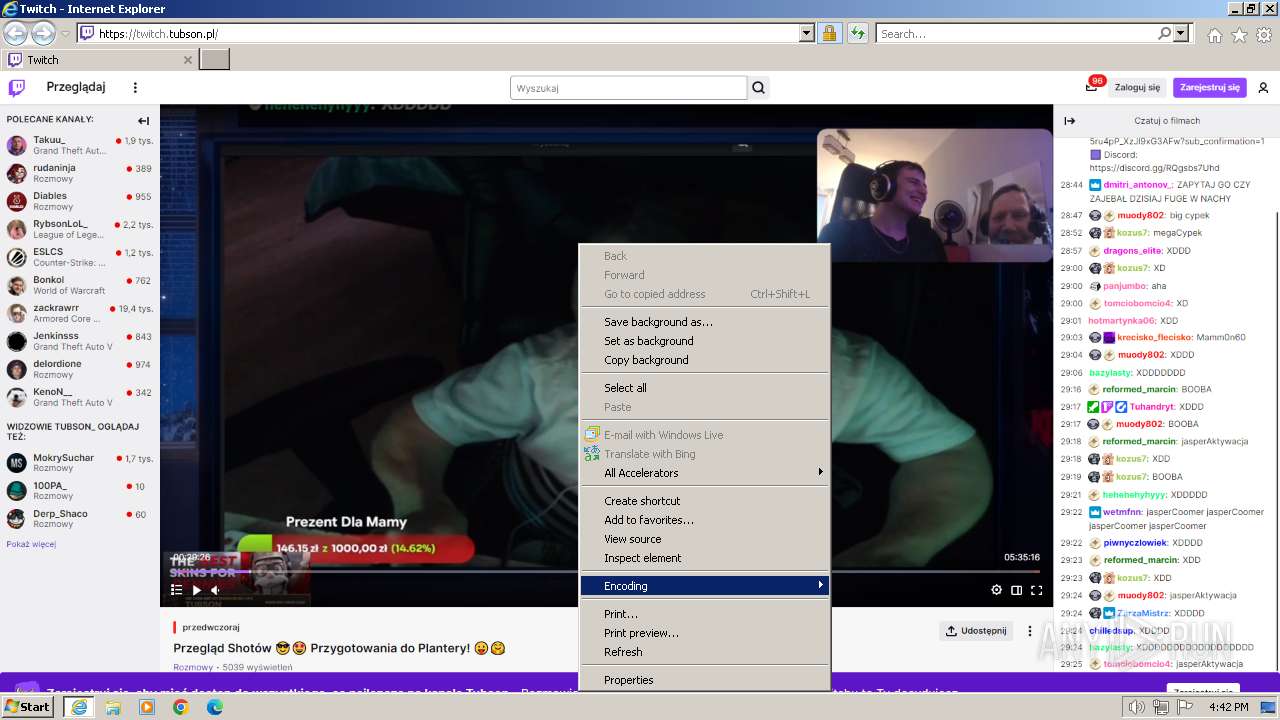
Task: Open rudaninja channel in sidebar
Action: pos(79,173)
